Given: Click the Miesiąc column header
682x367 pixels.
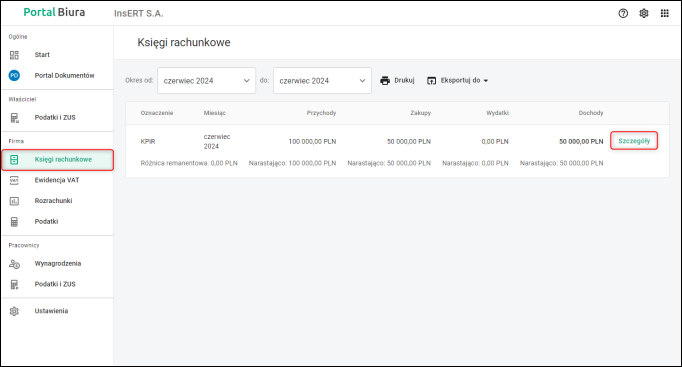Looking at the screenshot, I should pos(214,113).
